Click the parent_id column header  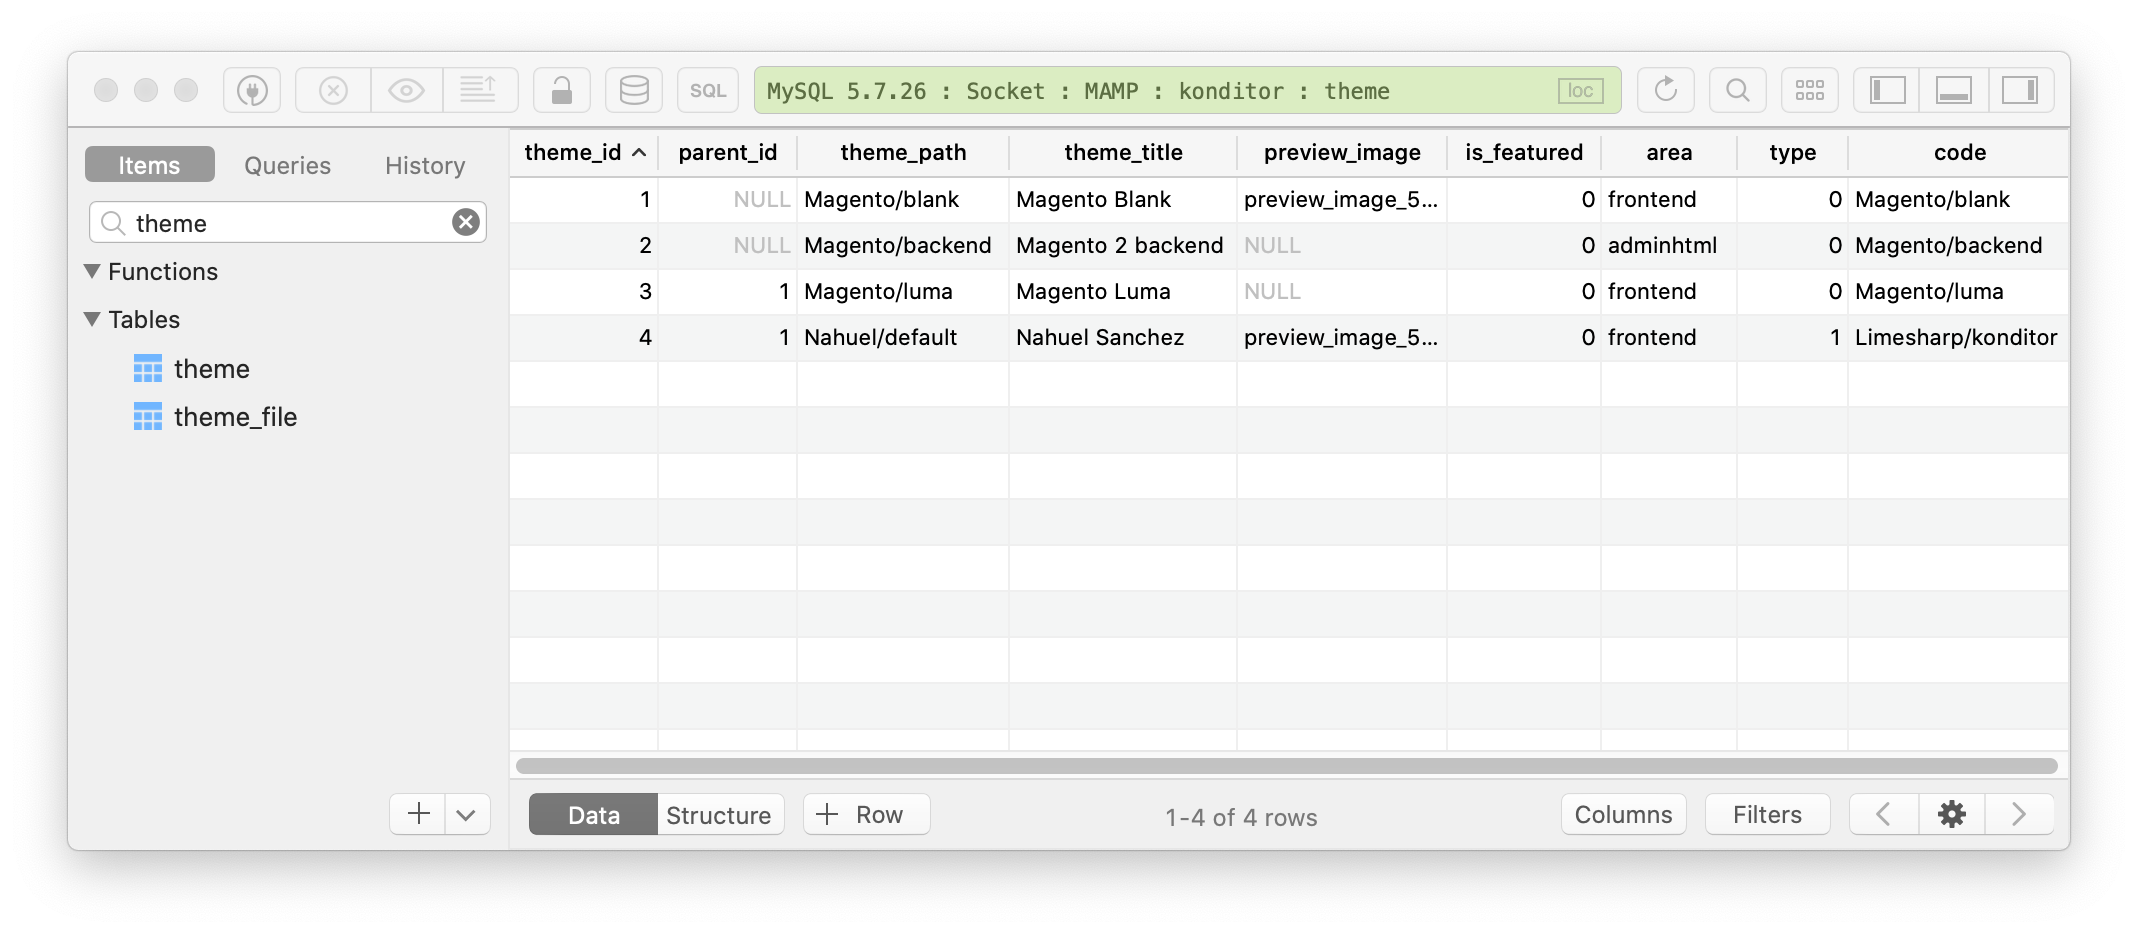click(x=728, y=153)
